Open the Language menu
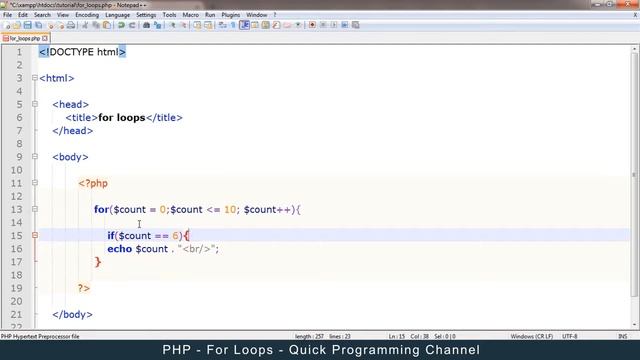The image size is (640, 360). (117, 15)
